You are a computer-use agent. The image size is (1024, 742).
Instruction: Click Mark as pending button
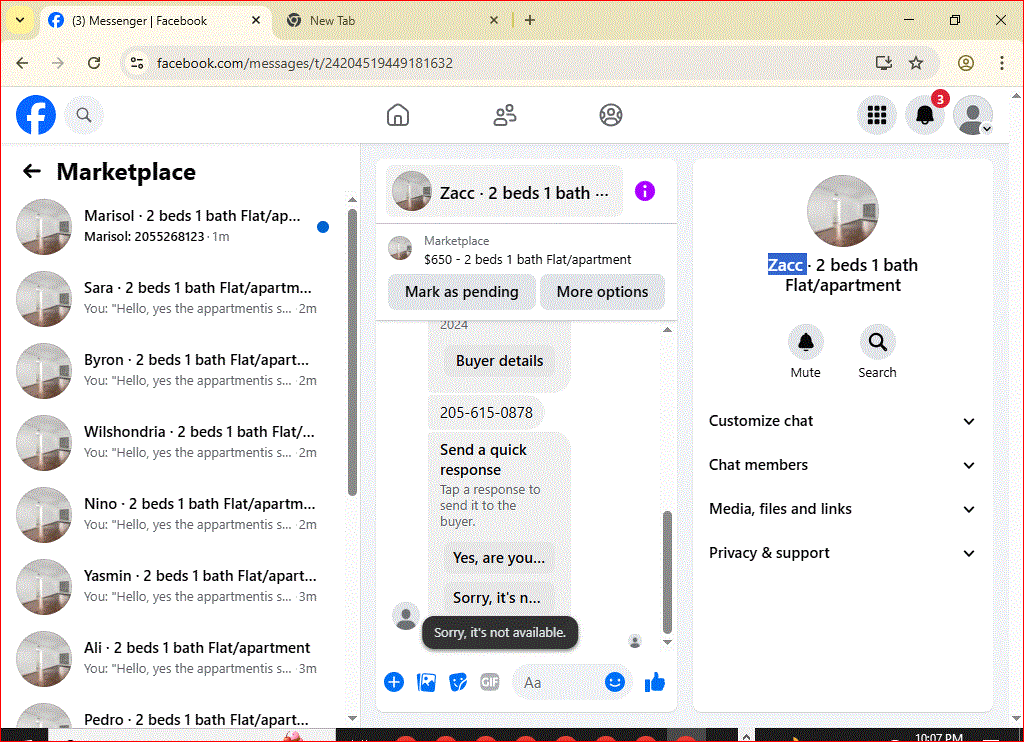tap(462, 292)
